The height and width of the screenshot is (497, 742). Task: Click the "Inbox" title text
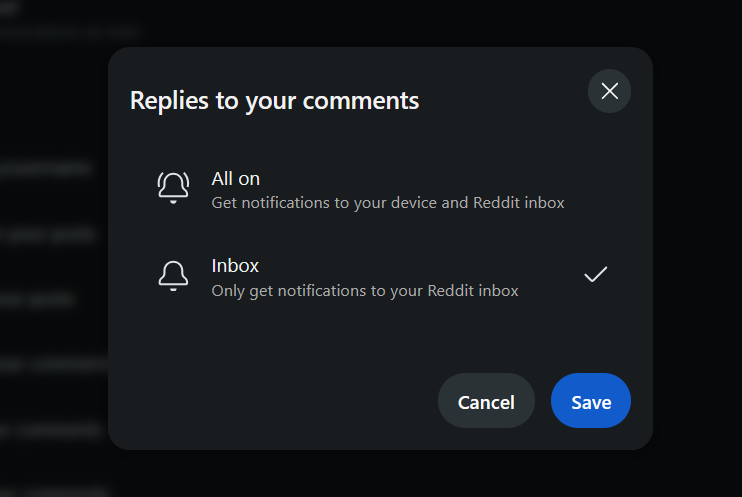pos(235,266)
